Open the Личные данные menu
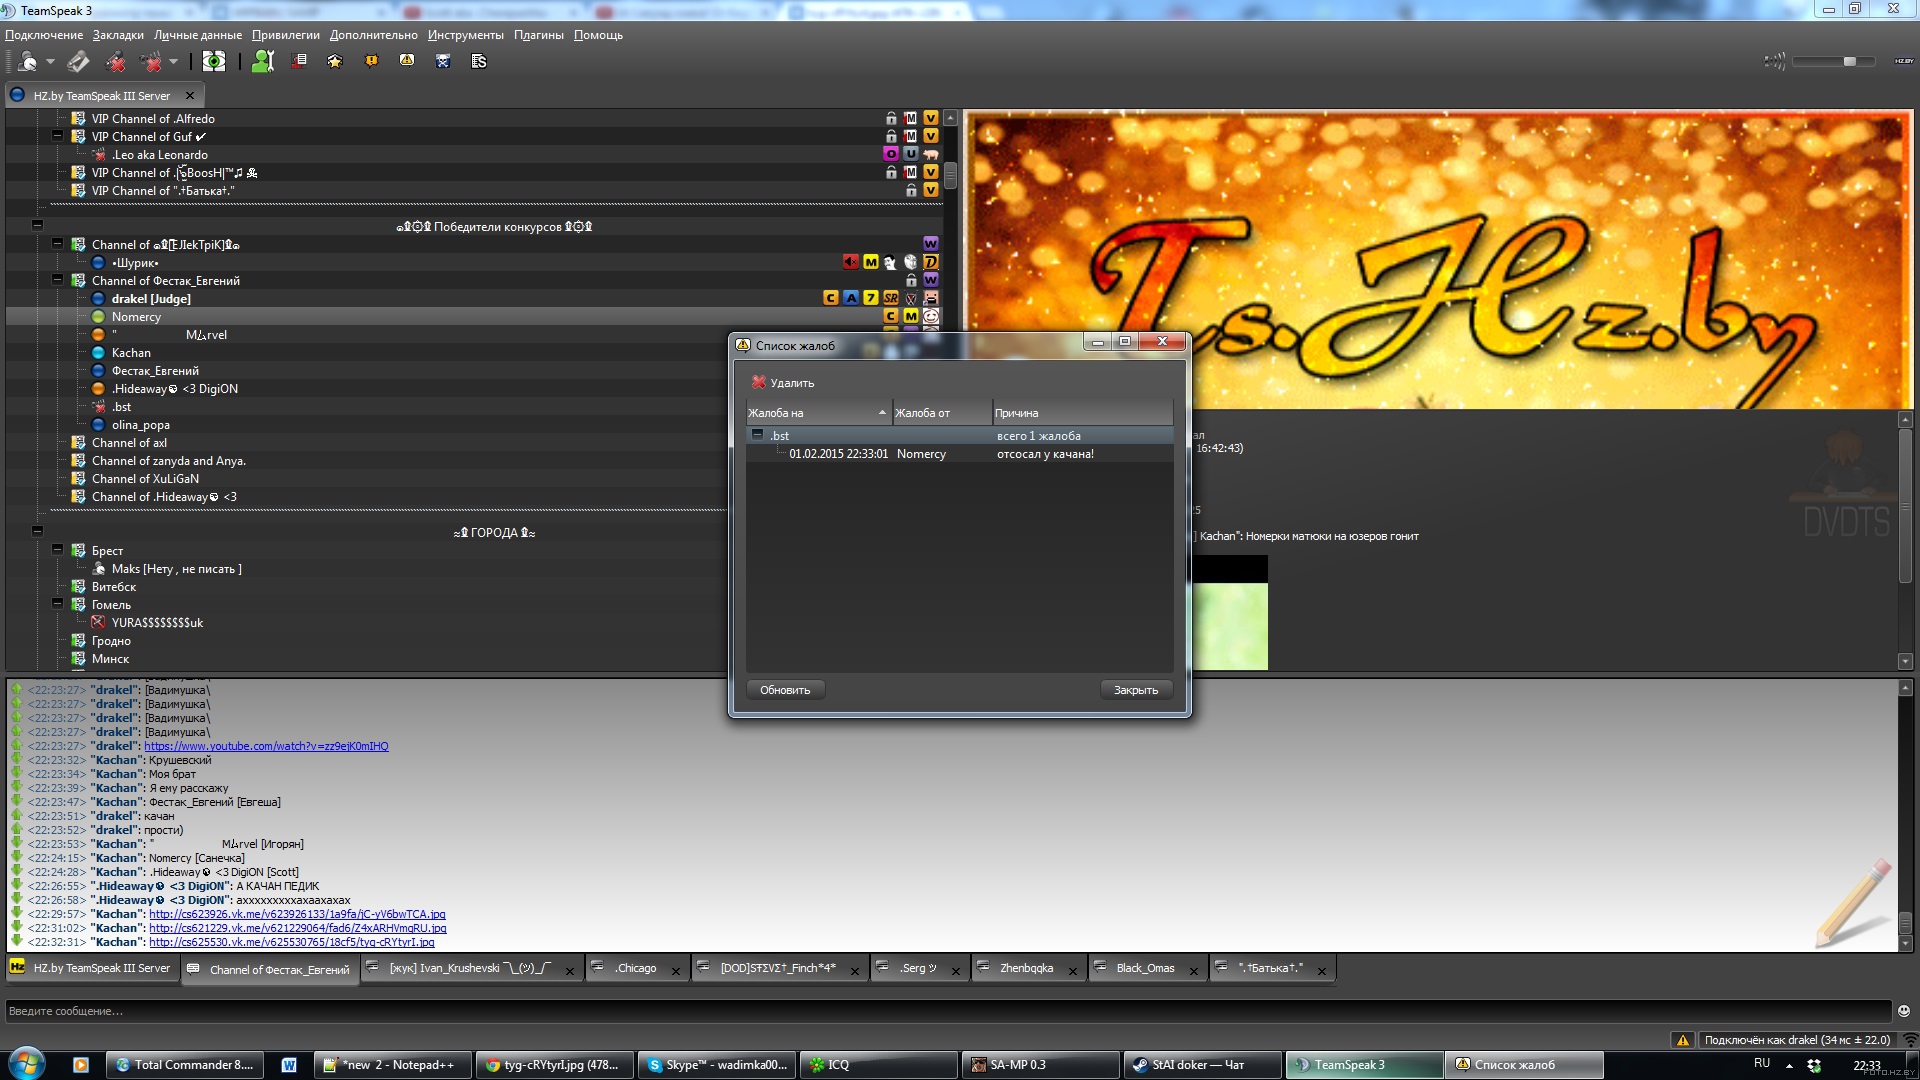 198,35
